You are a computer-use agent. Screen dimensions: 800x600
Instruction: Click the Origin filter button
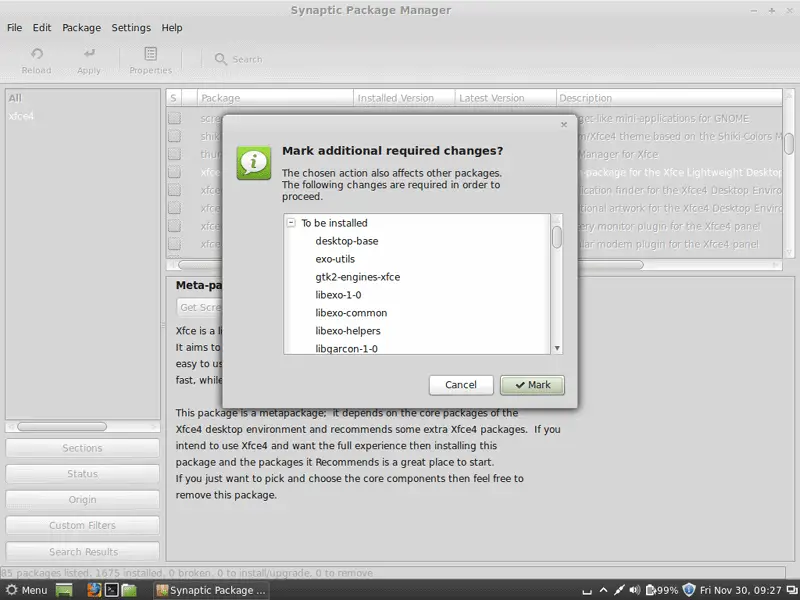(x=83, y=500)
